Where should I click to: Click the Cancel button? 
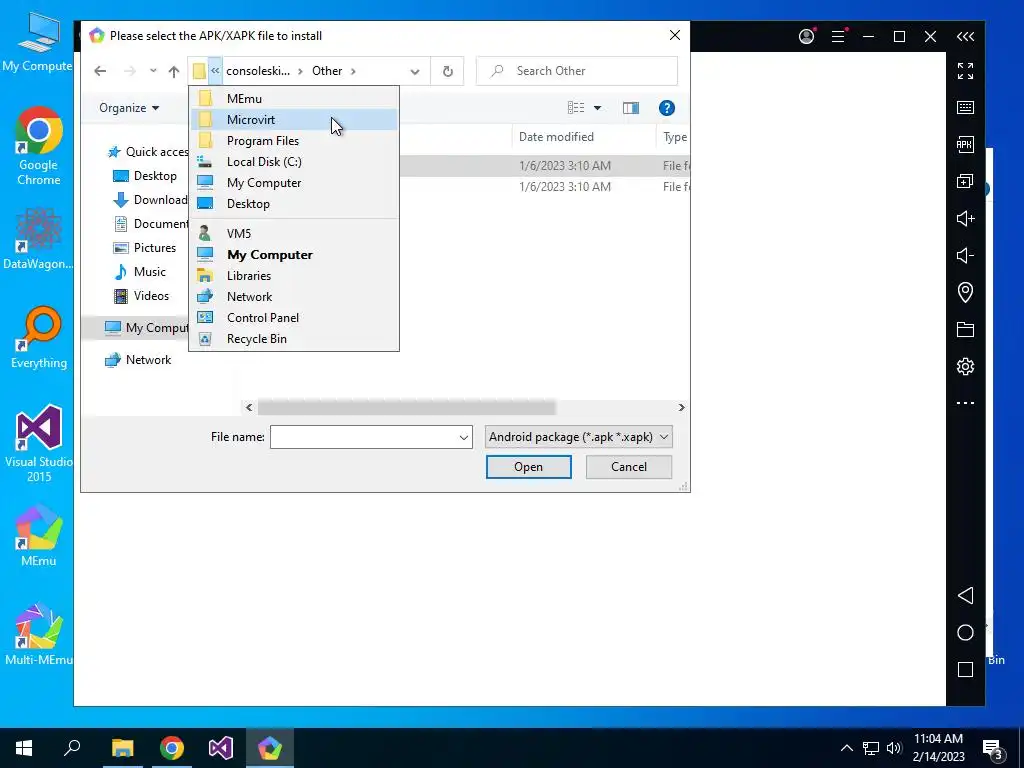628,467
